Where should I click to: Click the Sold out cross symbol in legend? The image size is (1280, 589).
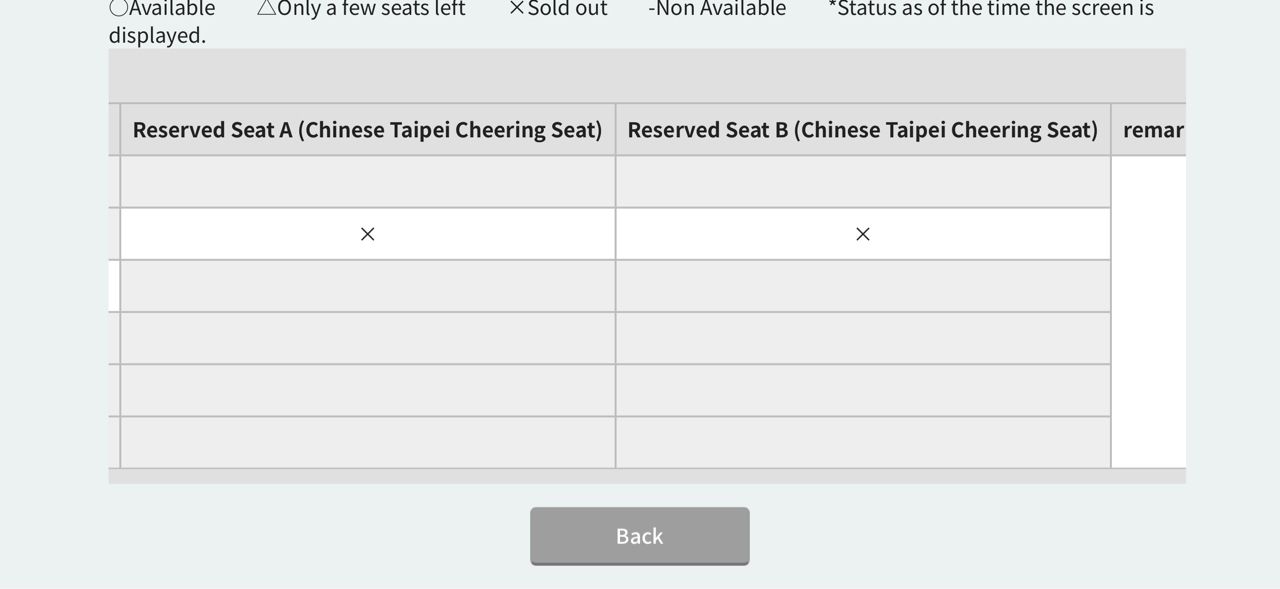tap(516, 8)
